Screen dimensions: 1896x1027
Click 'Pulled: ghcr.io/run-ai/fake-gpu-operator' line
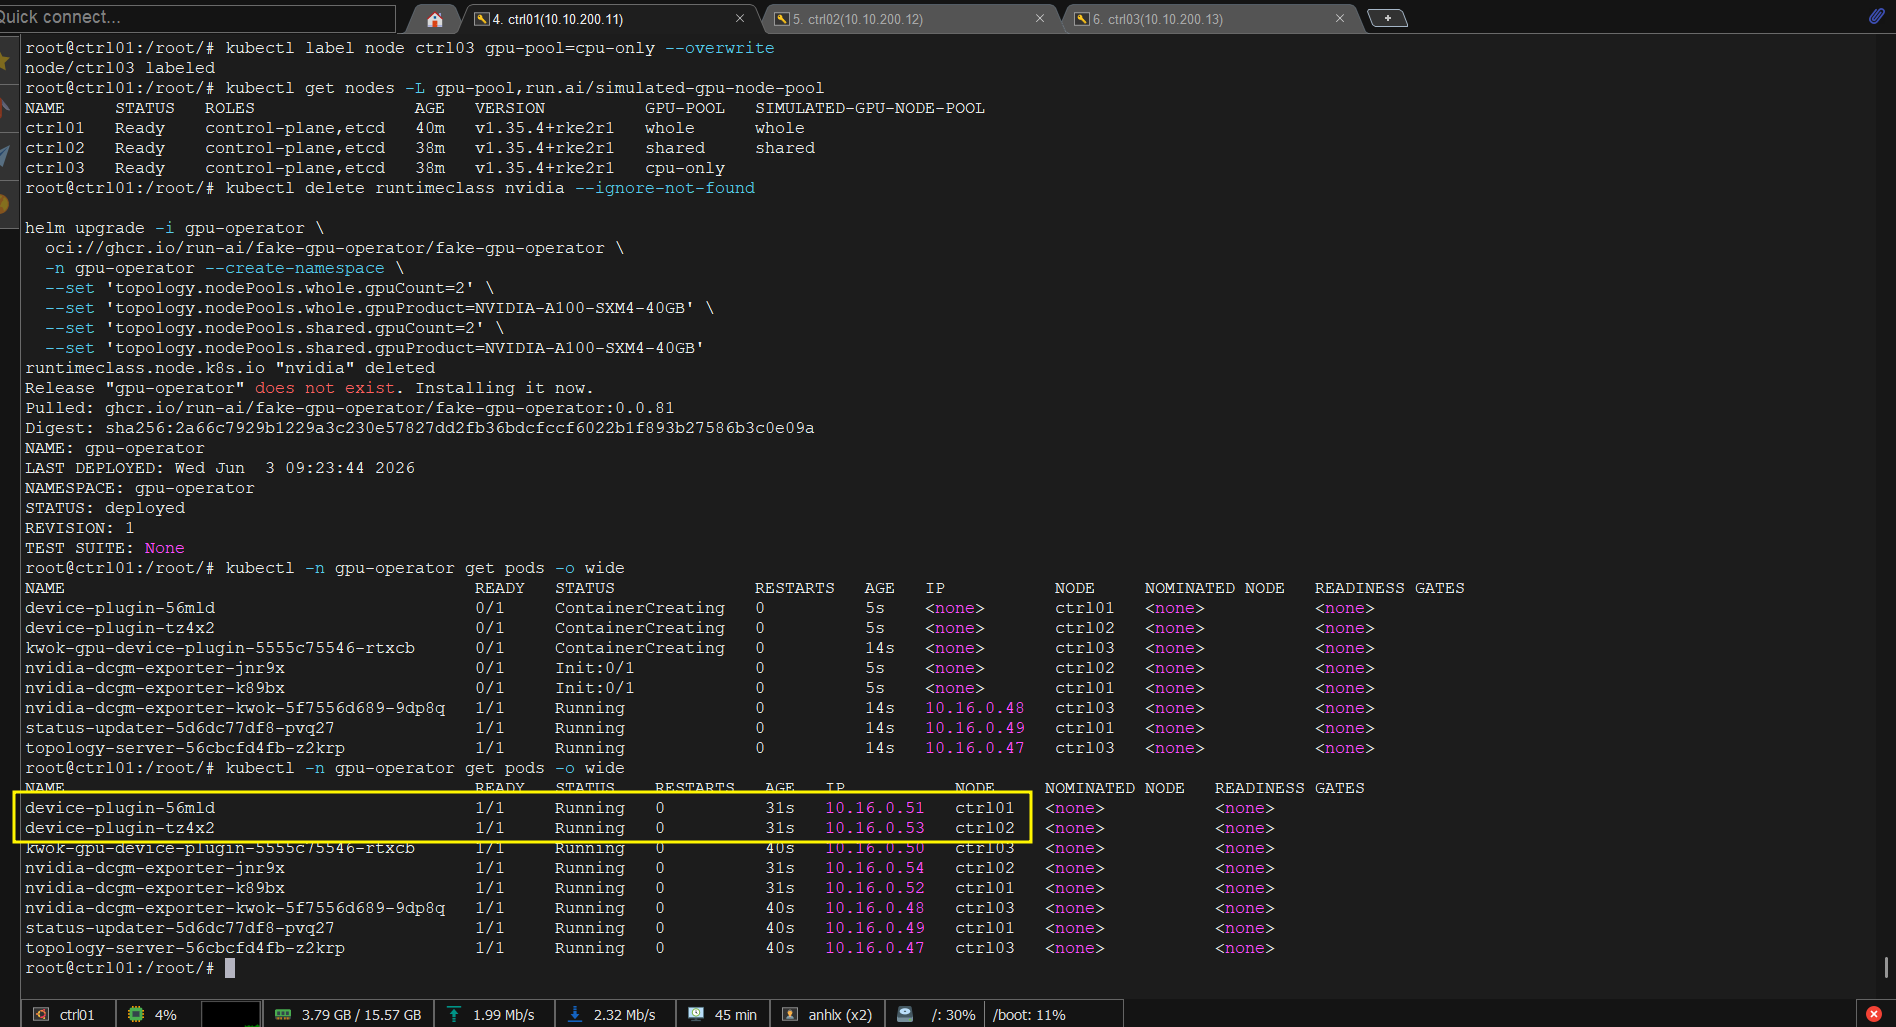(349, 408)
